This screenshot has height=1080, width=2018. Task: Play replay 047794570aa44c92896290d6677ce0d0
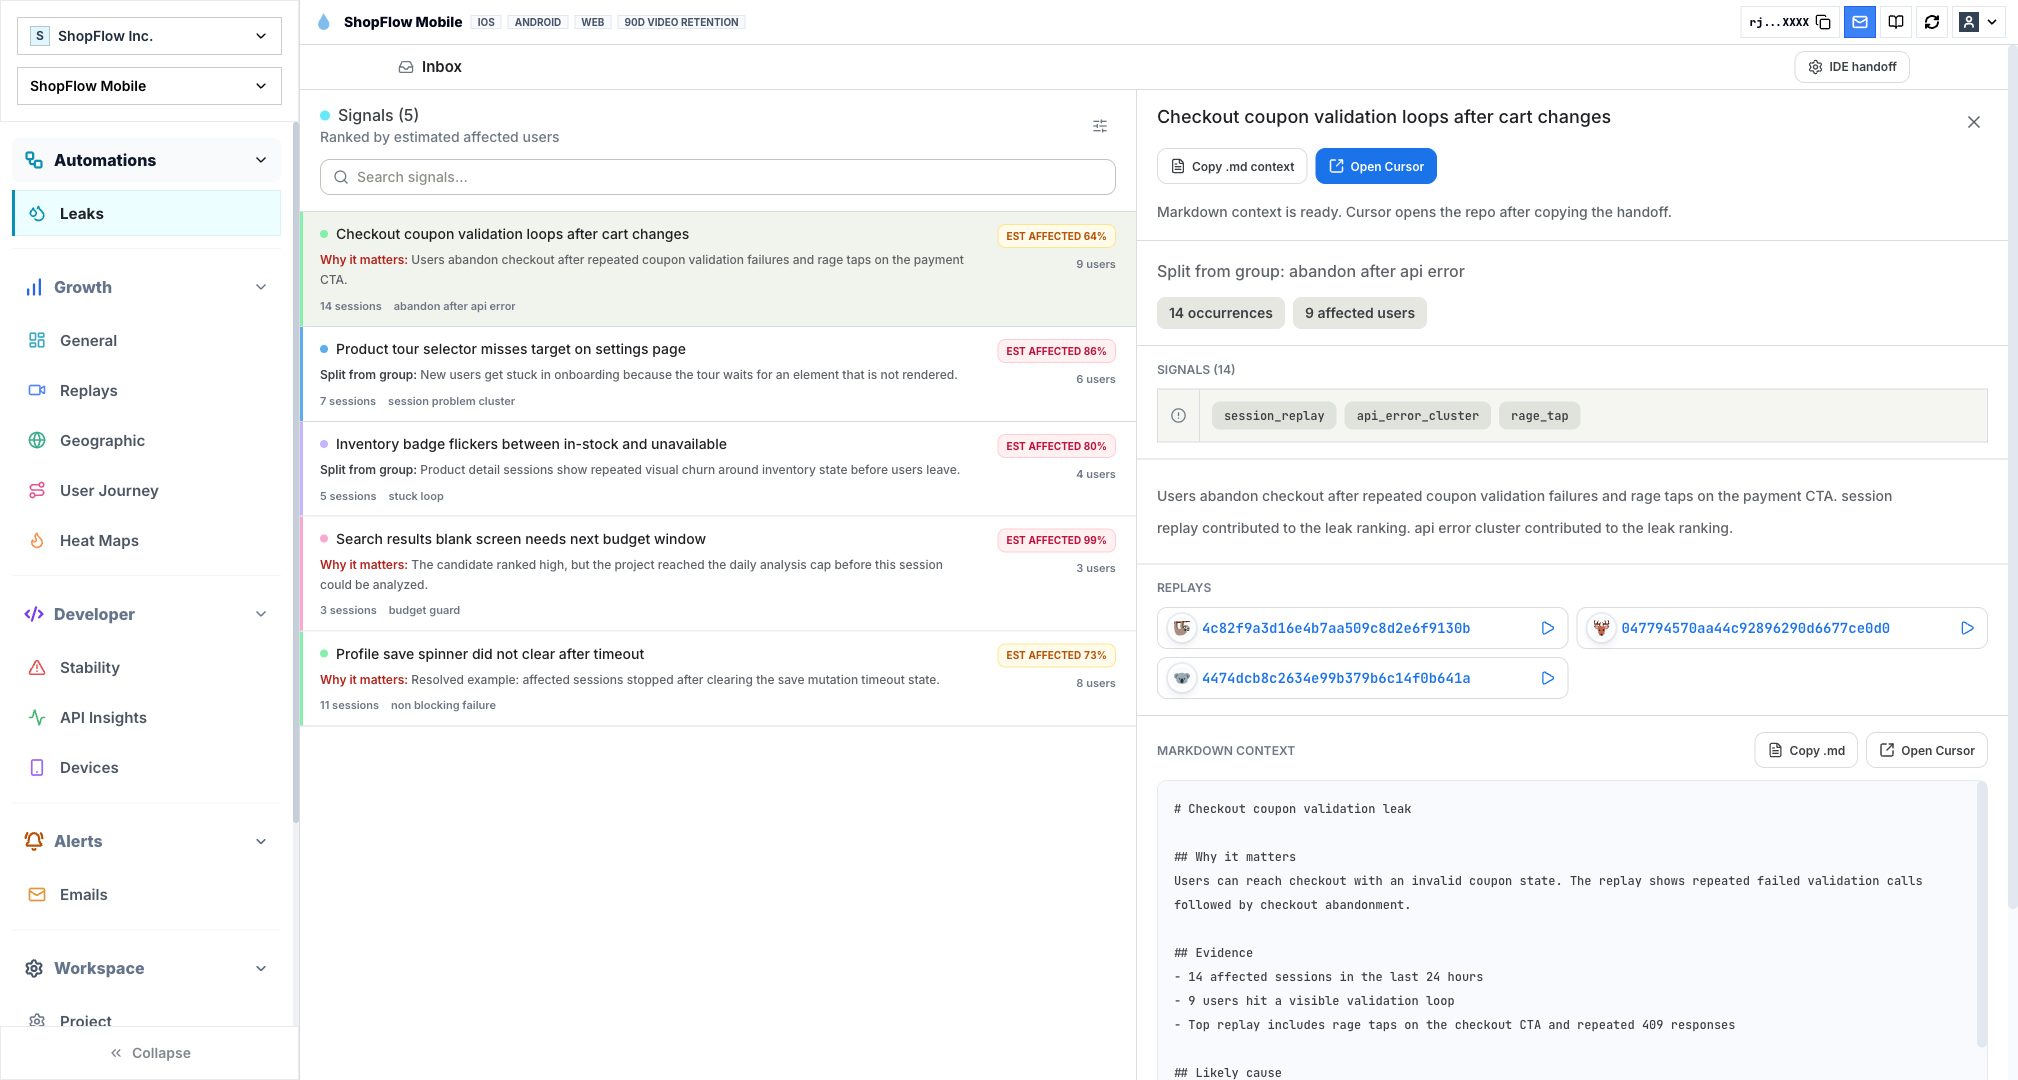(x=1967, y=628)
